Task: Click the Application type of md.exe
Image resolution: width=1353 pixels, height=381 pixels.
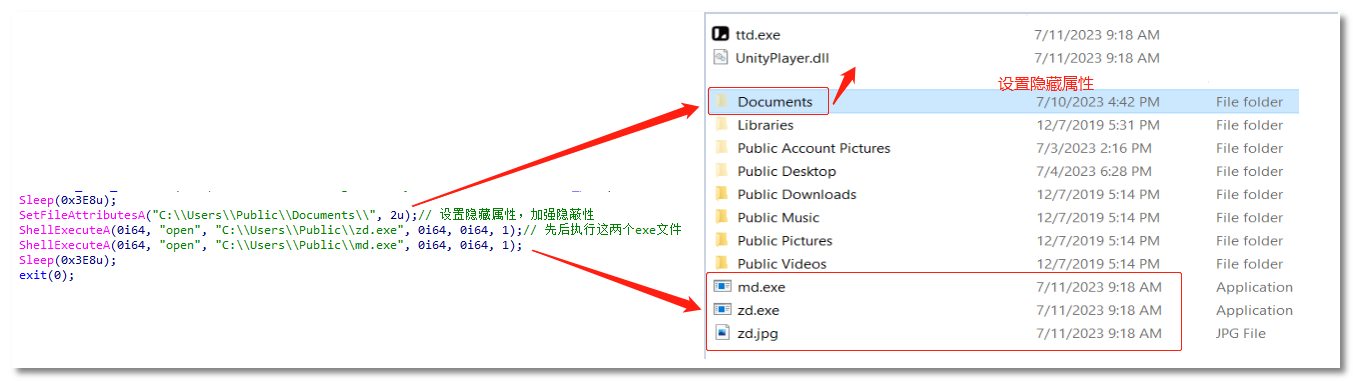Action: [1254, 287]
